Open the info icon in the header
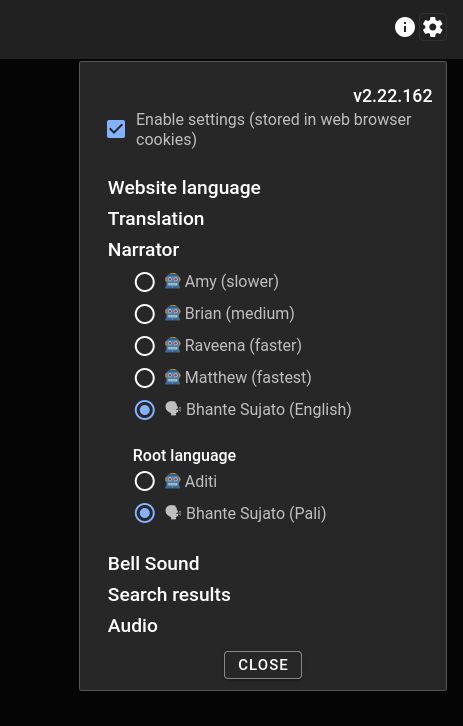The width and height of the screenshot is (463, 726). pyautogui.click(x=405, y=27)
